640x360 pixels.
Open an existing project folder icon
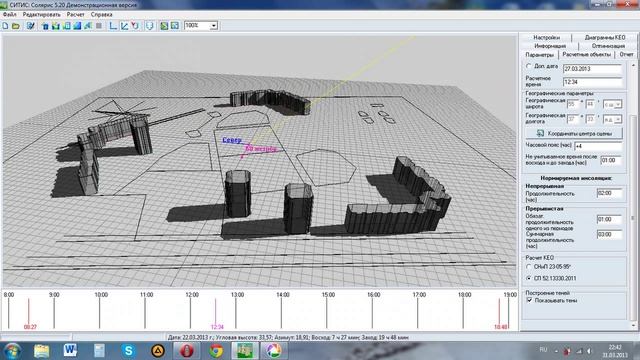click(16, 26)
